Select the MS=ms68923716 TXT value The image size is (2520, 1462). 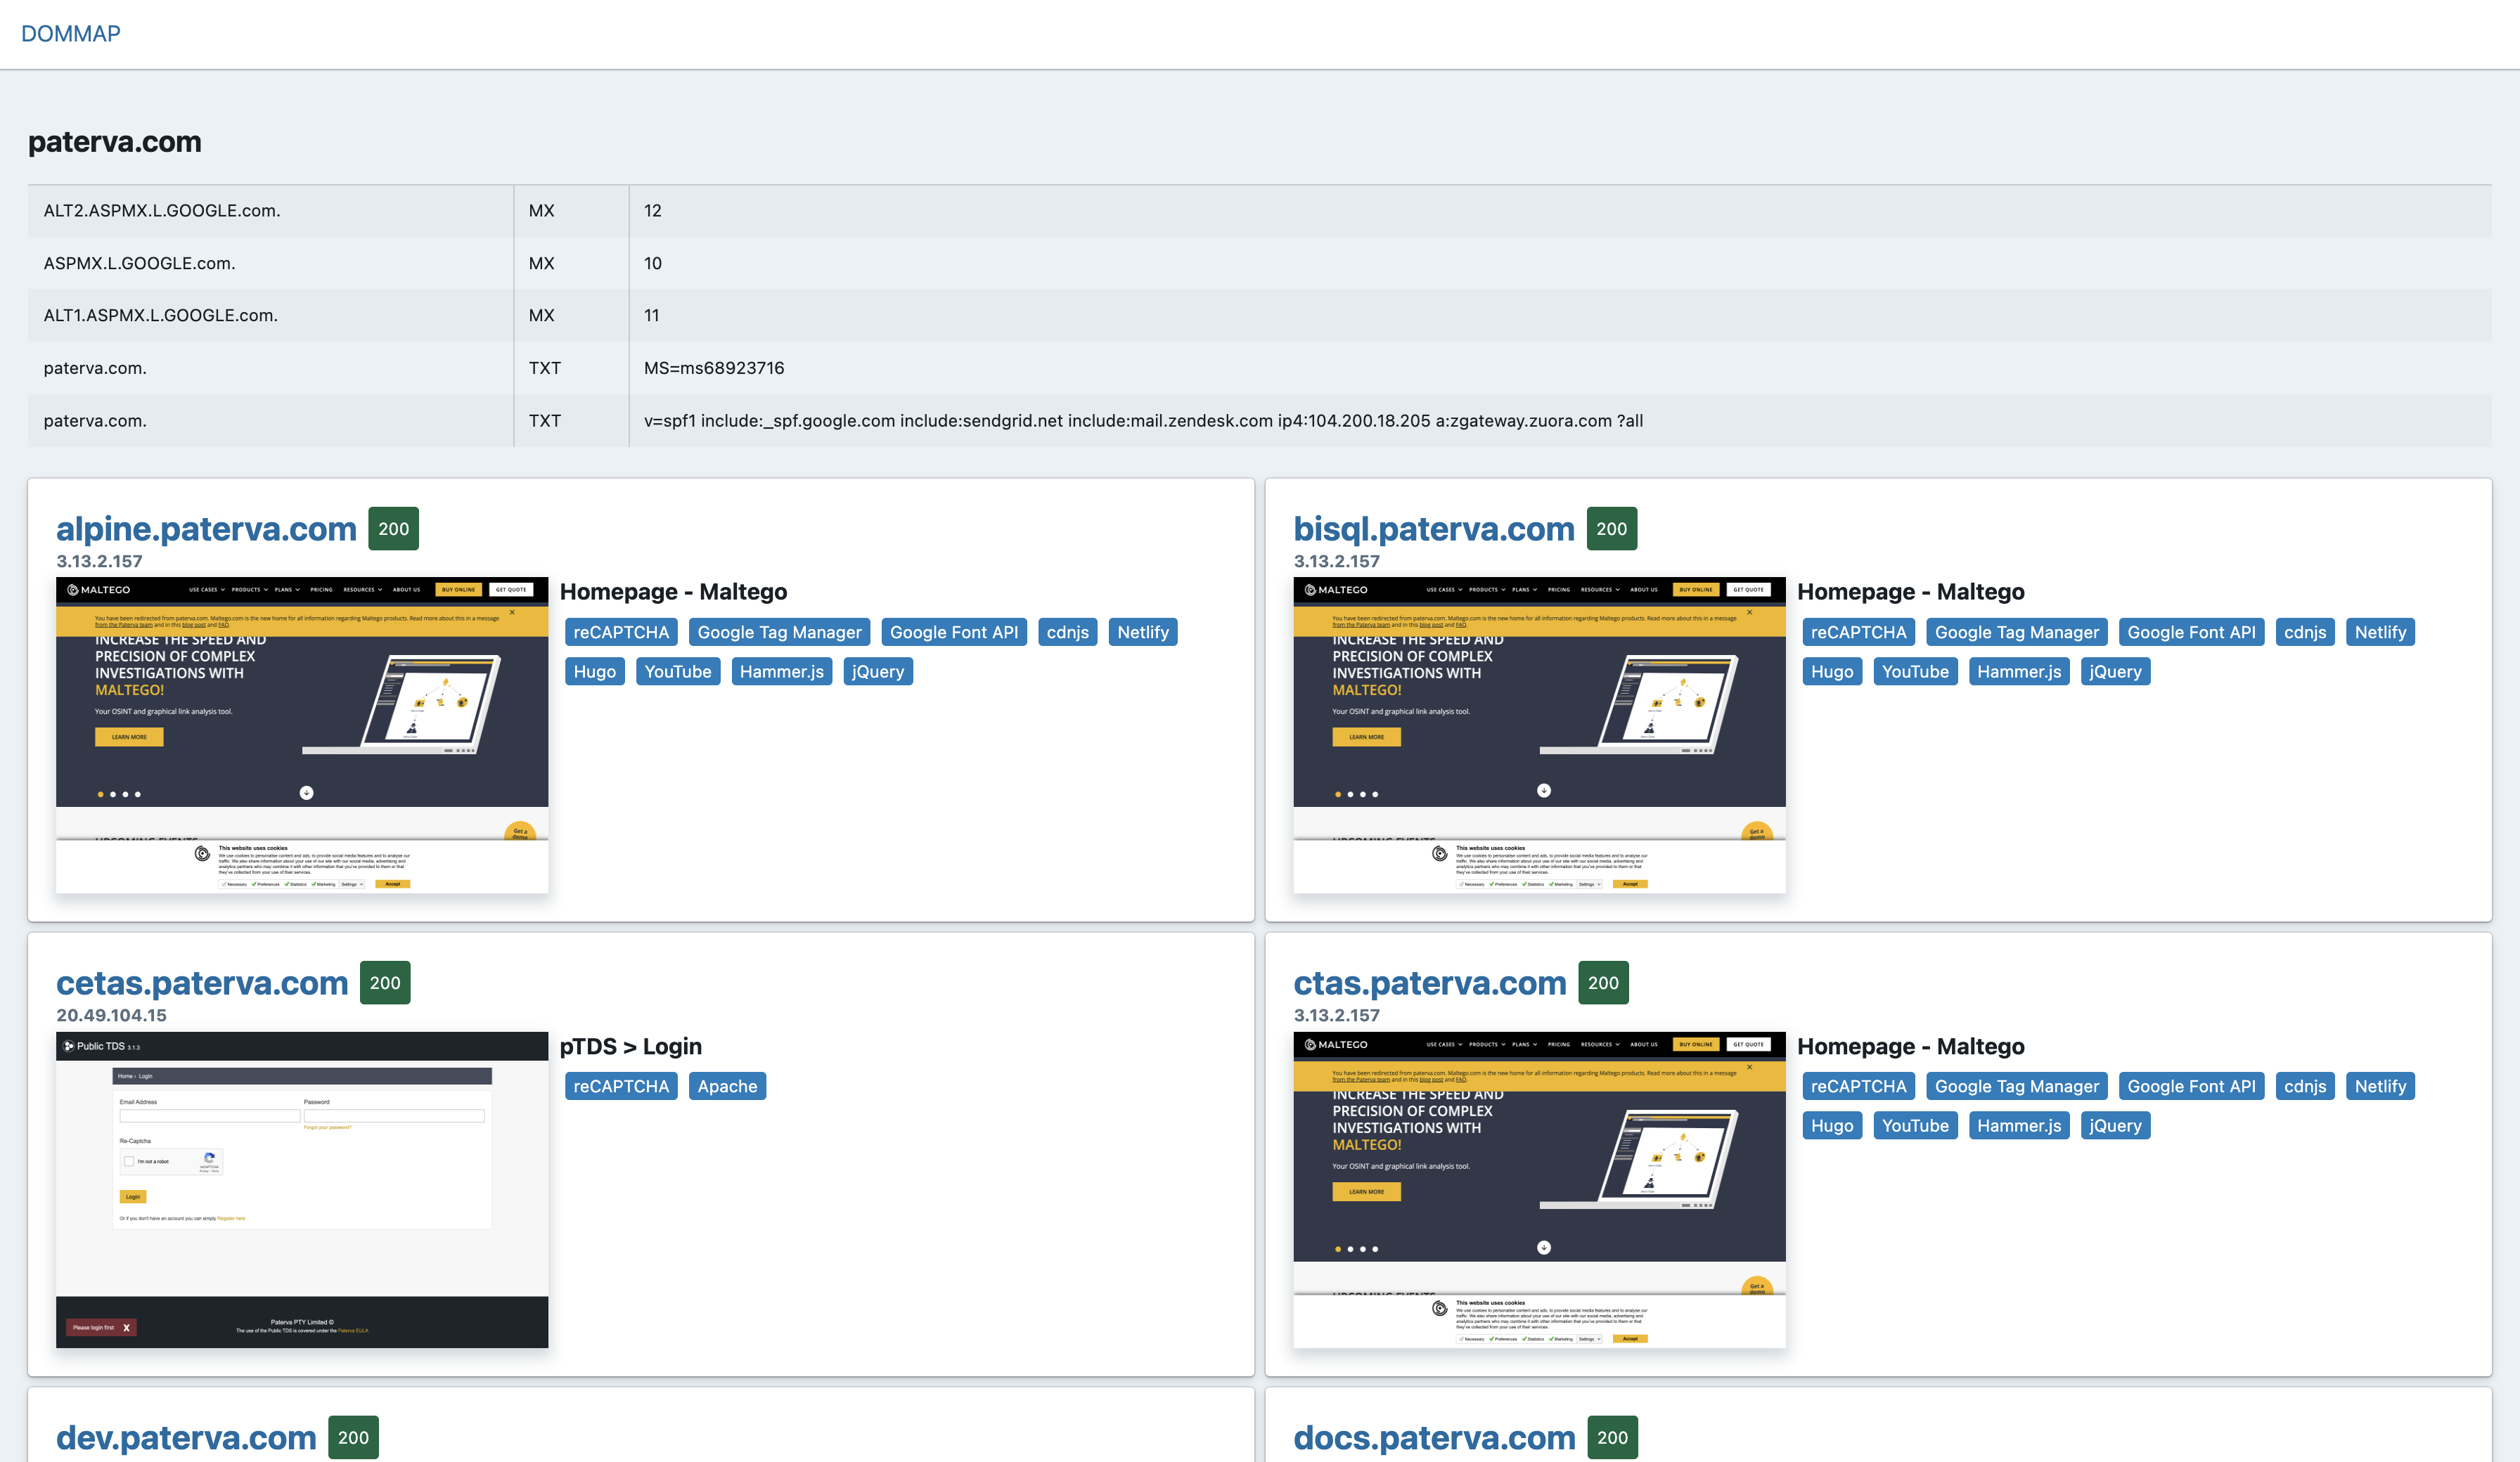(714, 368)
